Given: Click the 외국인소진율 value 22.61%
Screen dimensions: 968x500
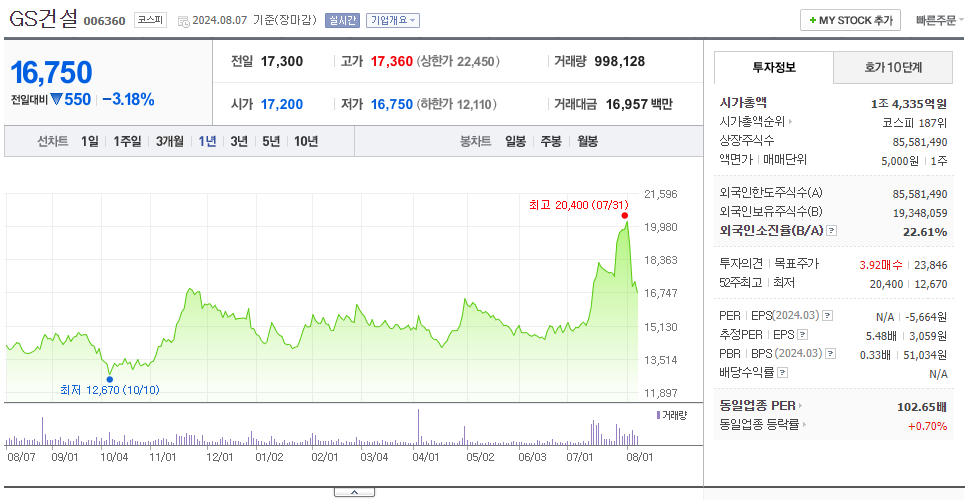Looking at the screenshot, I should 927,231.
